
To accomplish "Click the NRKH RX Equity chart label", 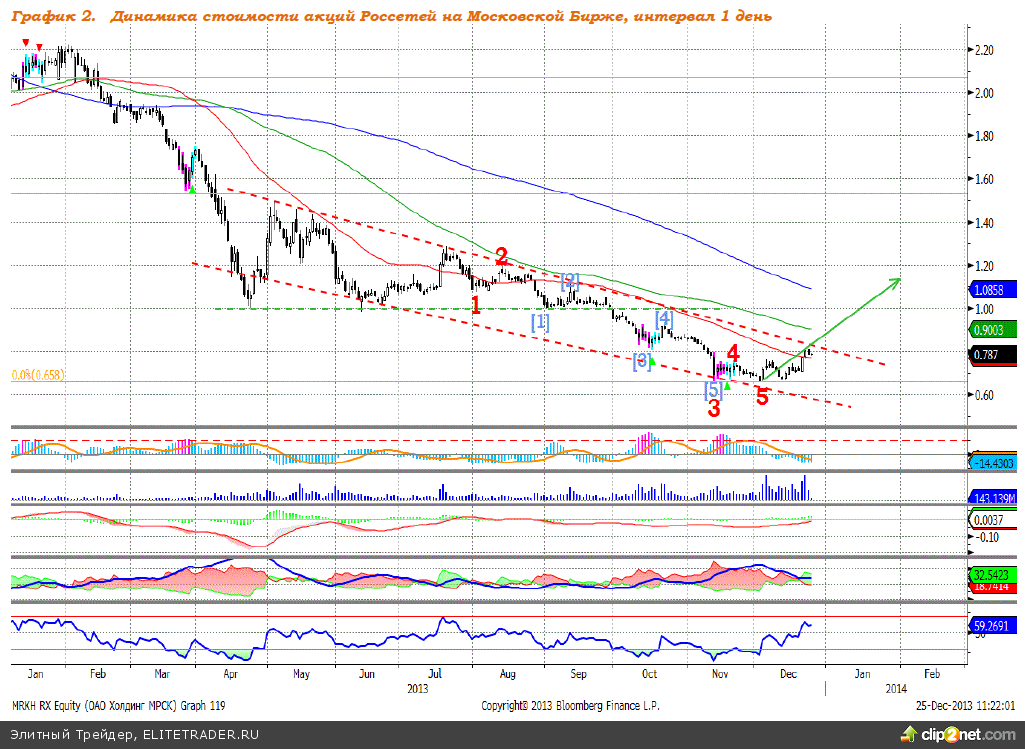I will 118,705.
